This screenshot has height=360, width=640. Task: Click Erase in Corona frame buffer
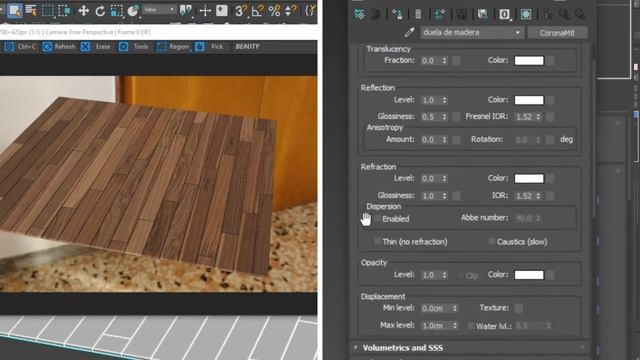96,47
